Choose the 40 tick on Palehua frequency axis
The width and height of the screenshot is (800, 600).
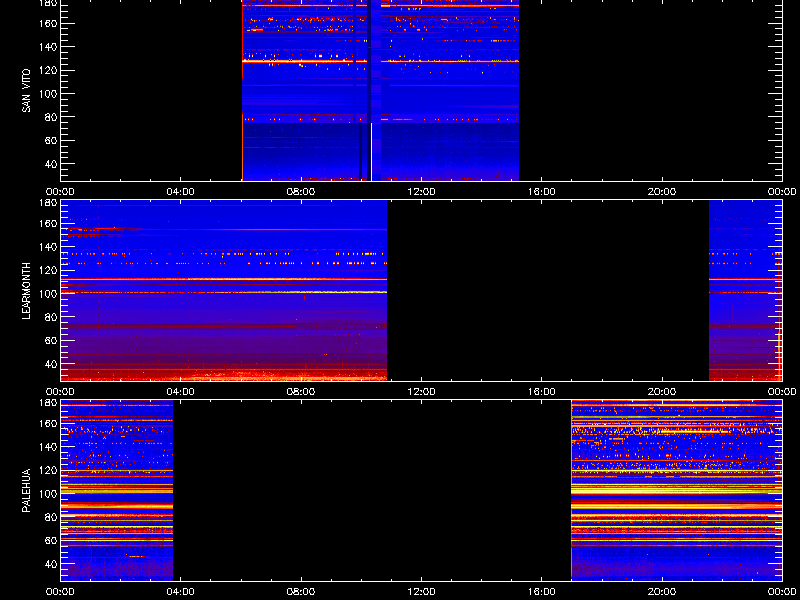pyautogui.click(x=51, y=564)
